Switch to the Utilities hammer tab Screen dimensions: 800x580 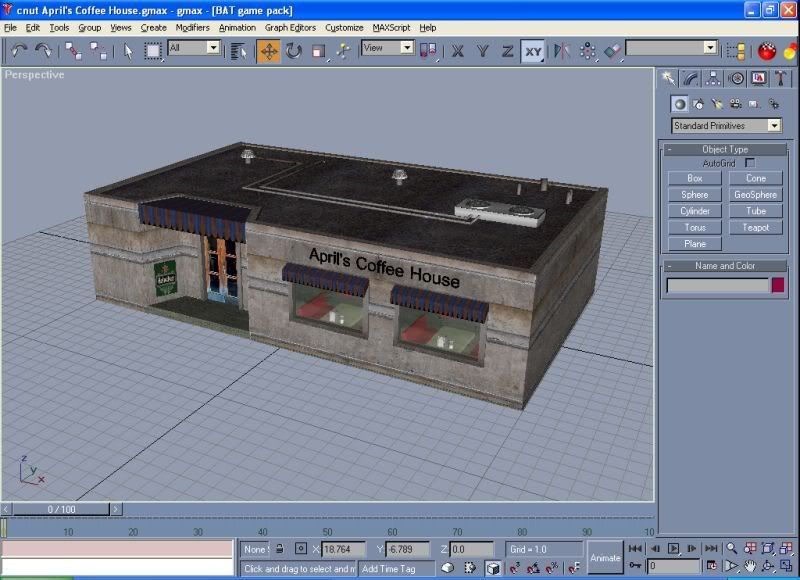coord(781,78)
